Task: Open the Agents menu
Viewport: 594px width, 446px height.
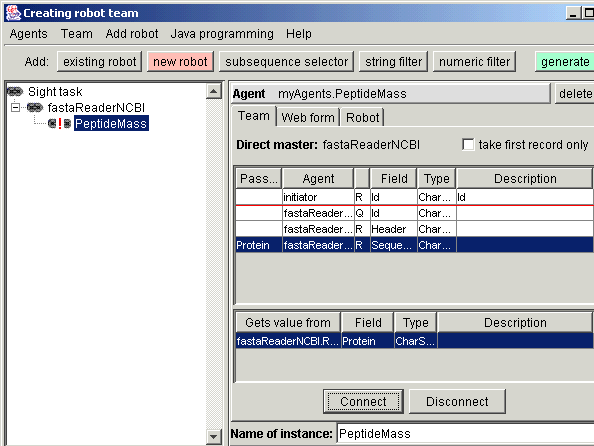Action: [29, 34]
